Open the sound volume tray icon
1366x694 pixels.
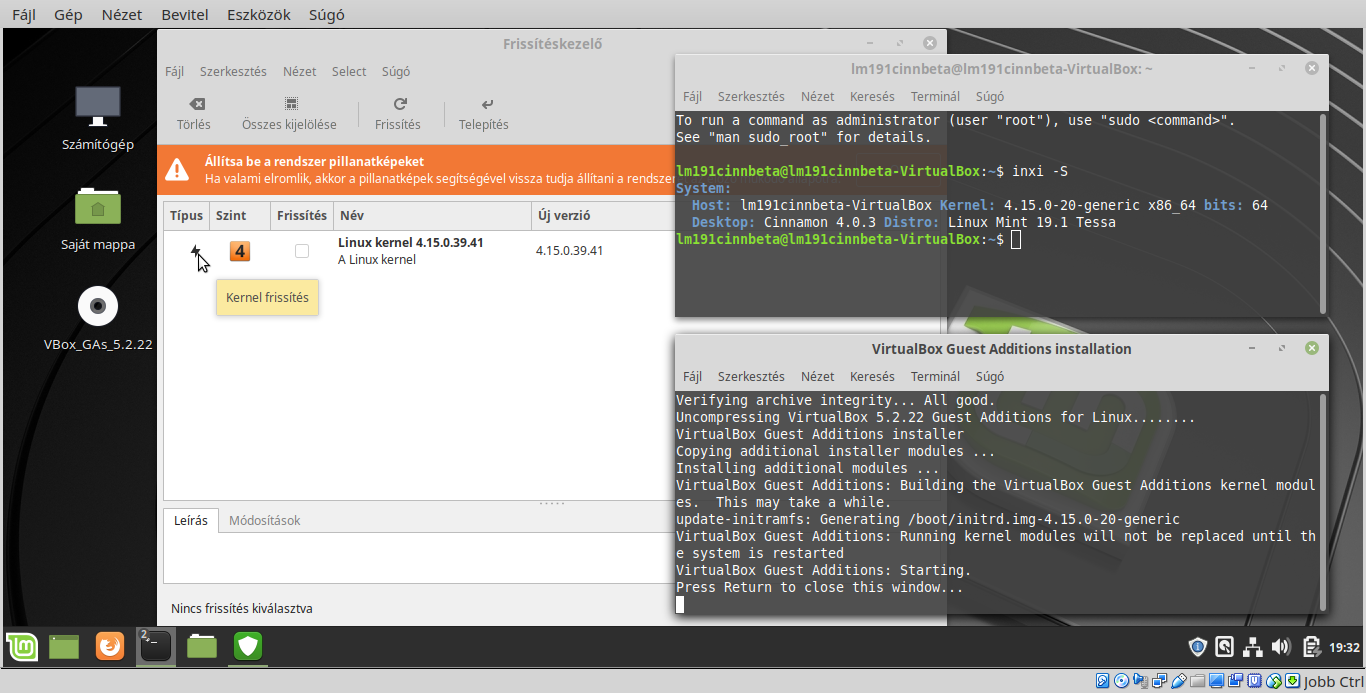click(x=1281, y=648)
